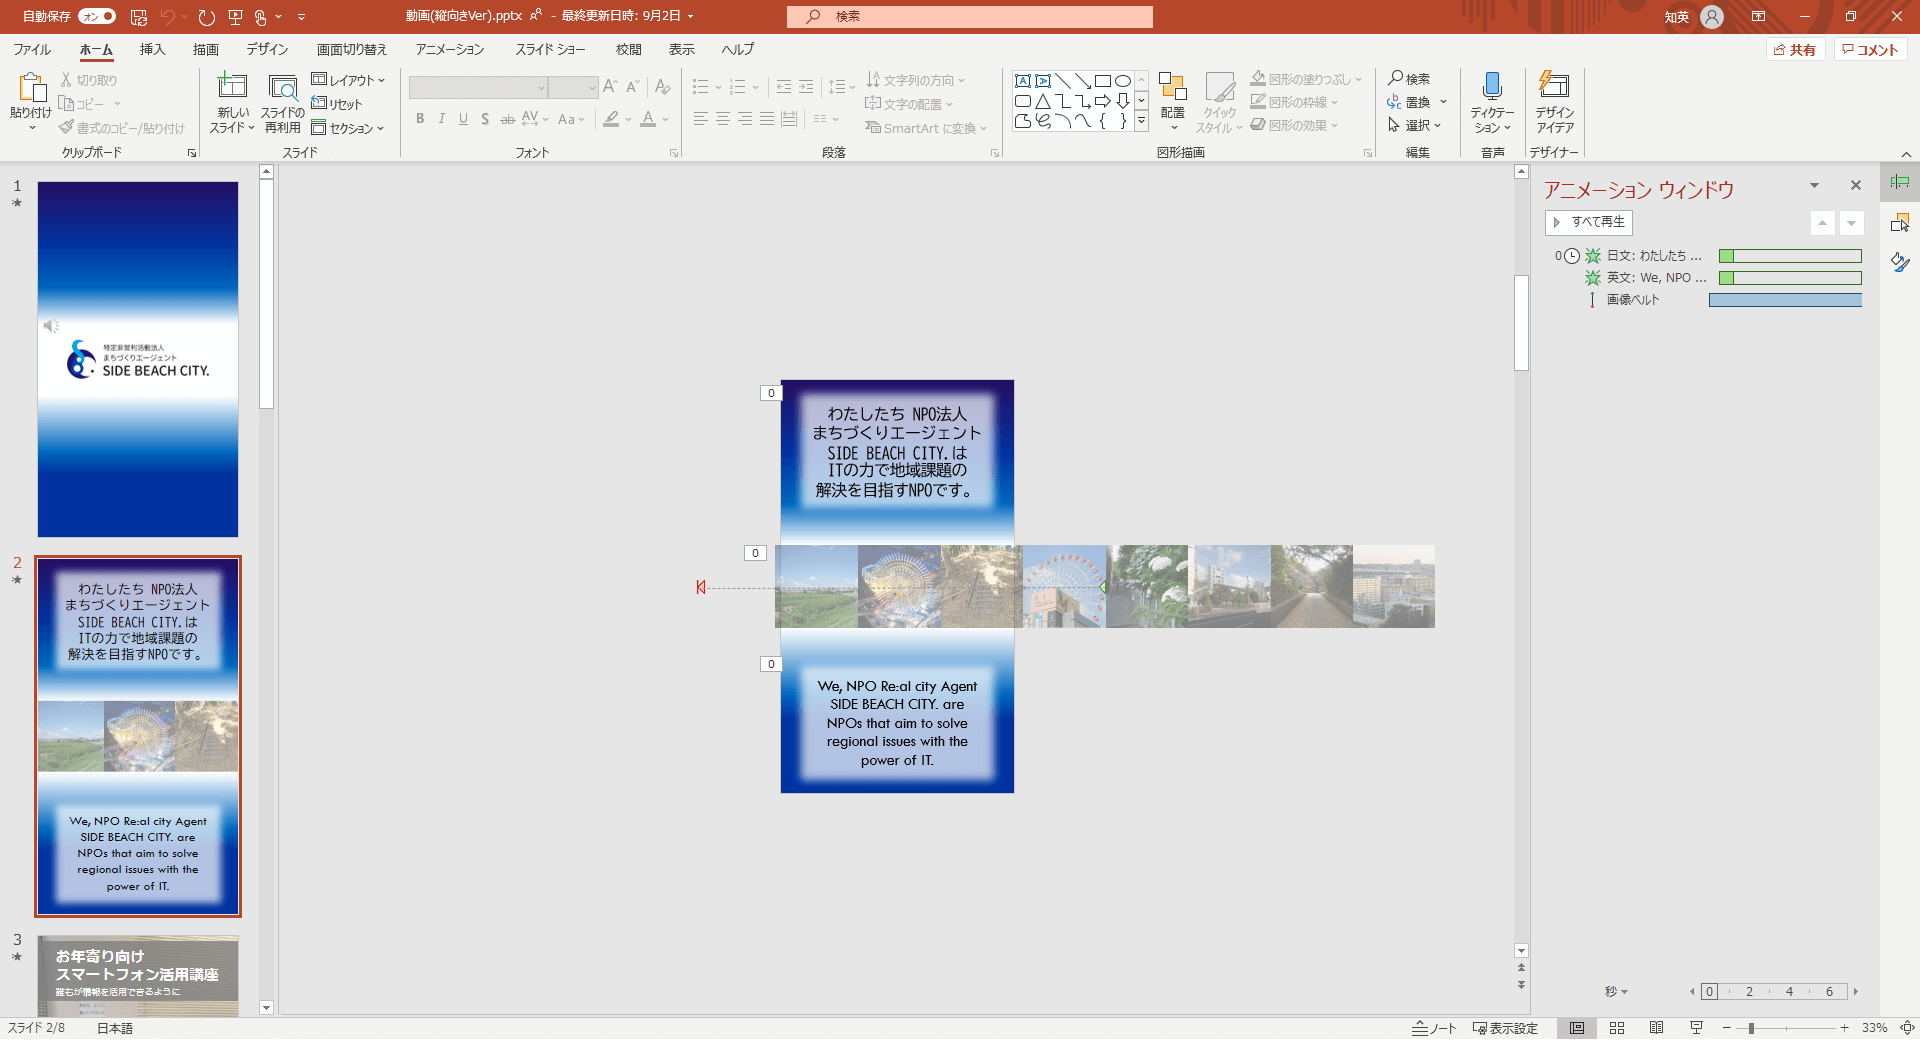This screenshot has width=1920, height=1040.
Task: Click the 配置 arrange icon
Action: click(x=1173, y=88)
